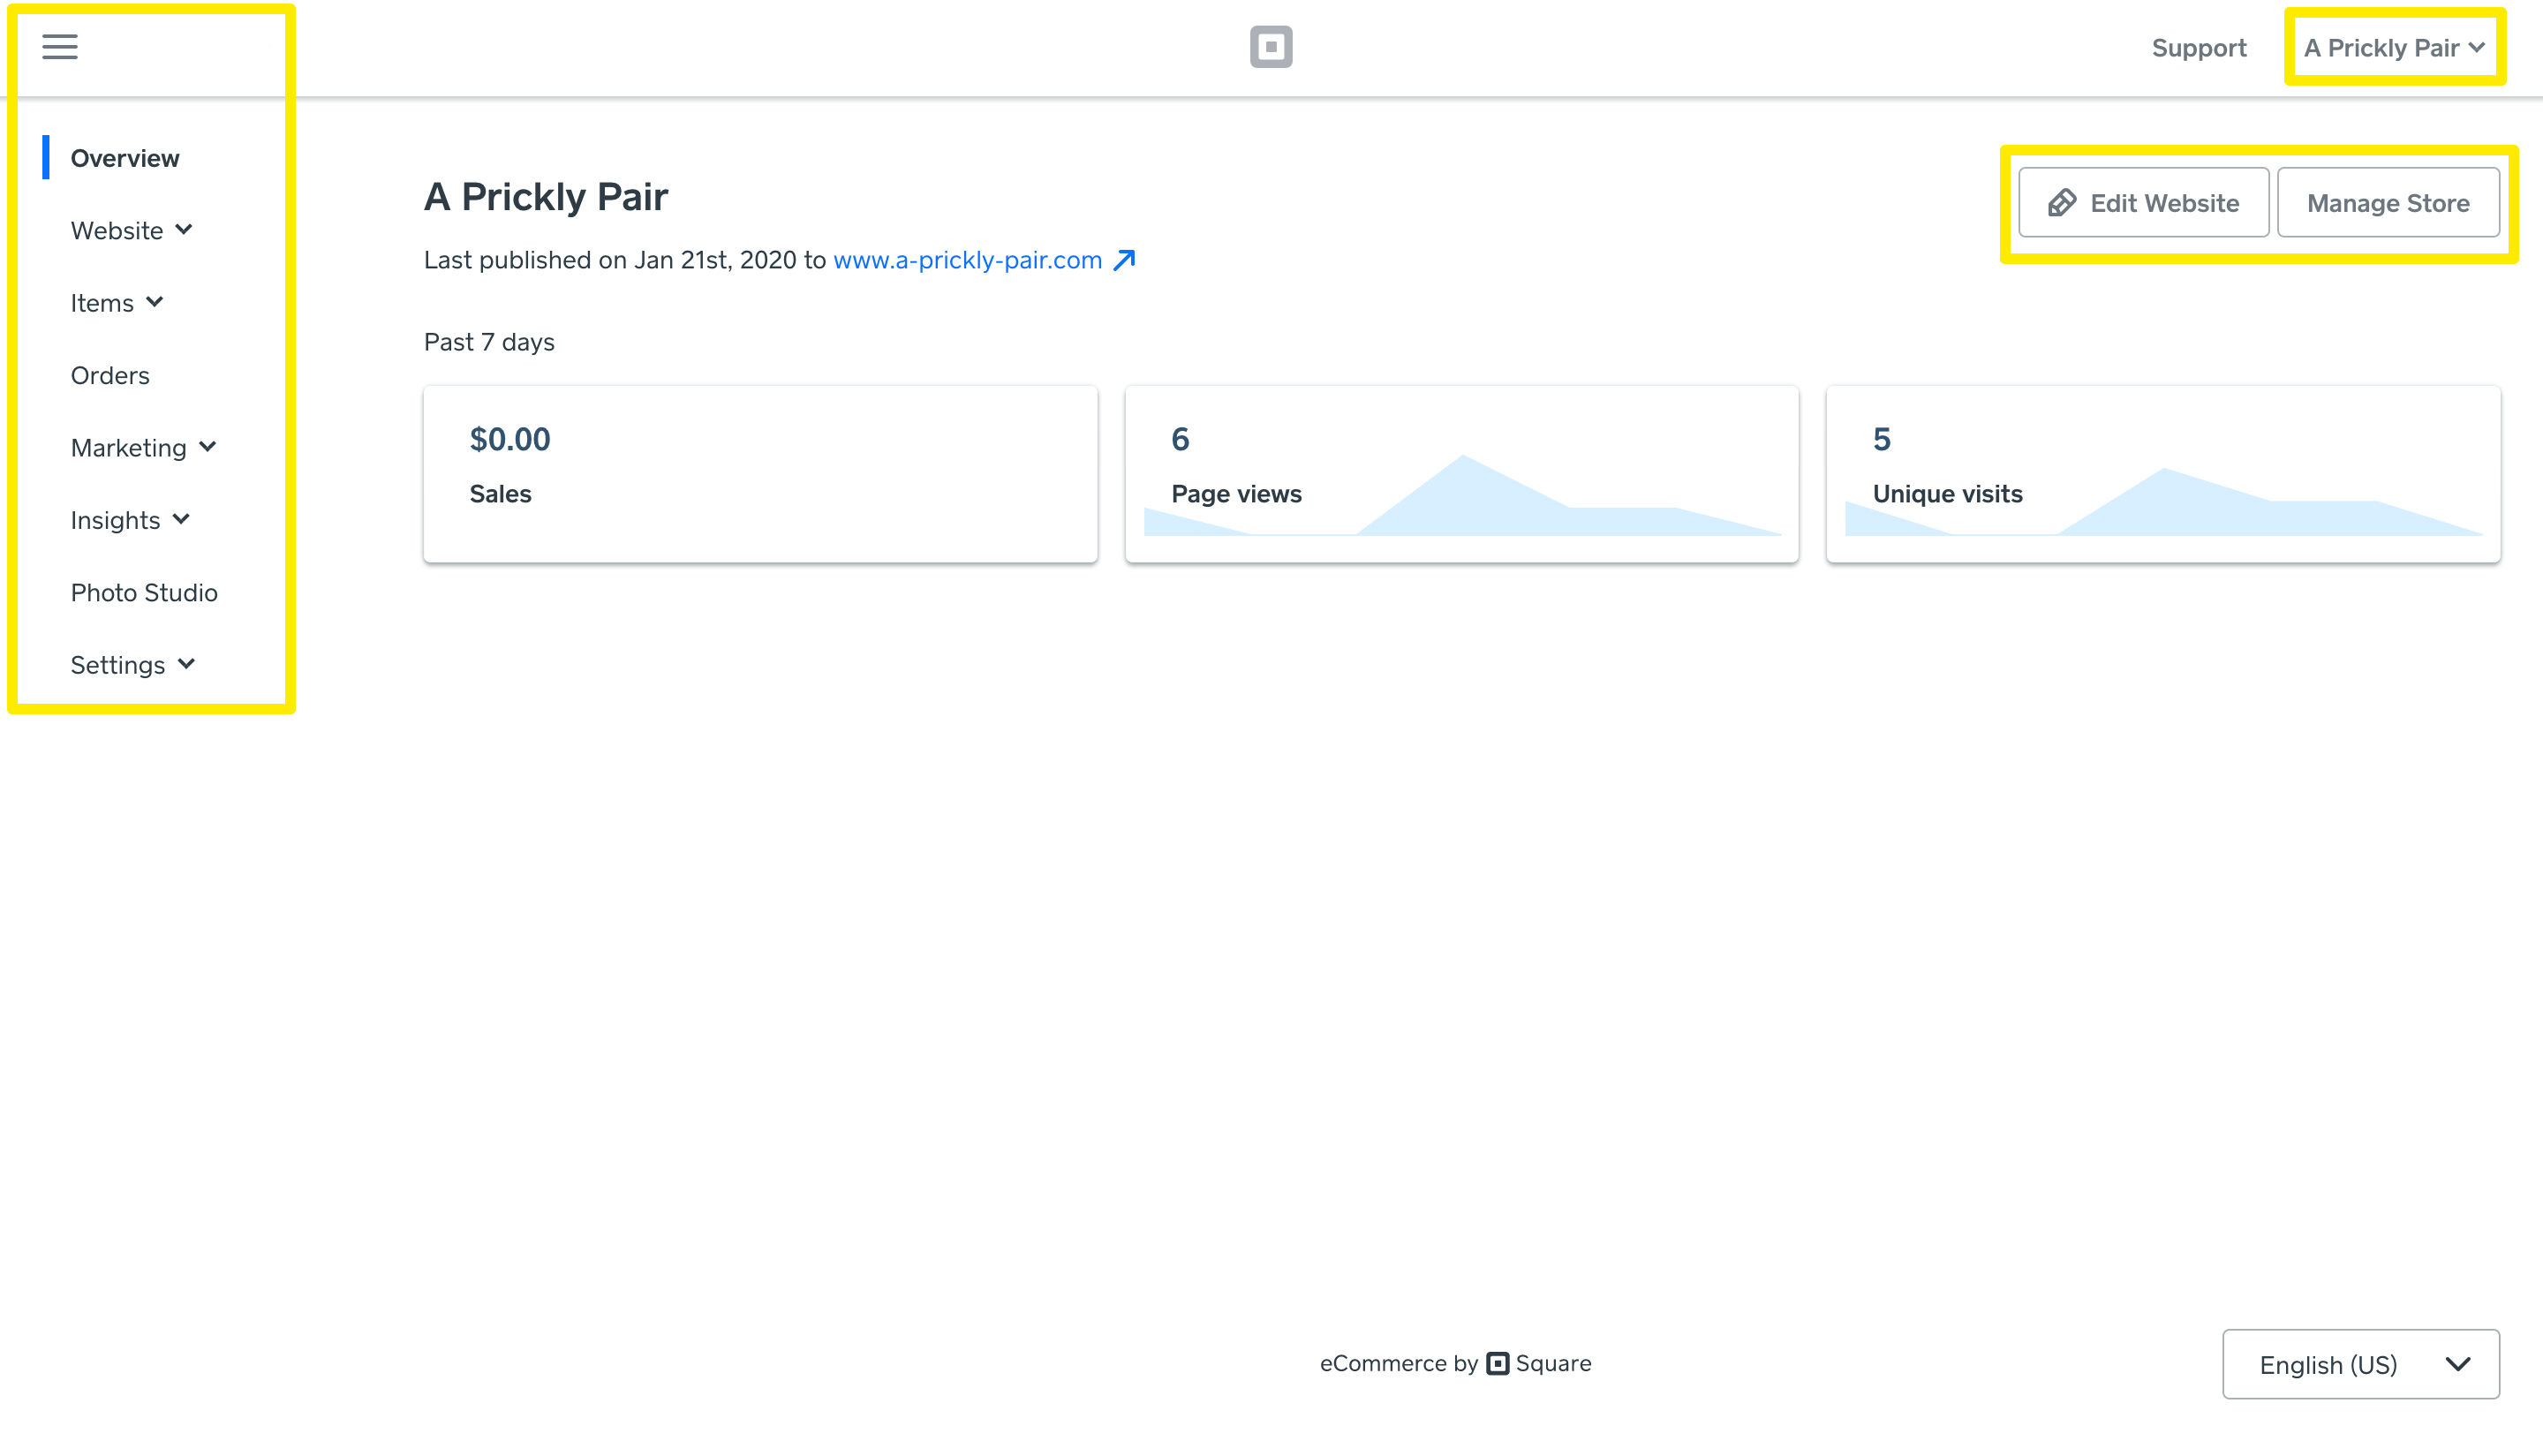Expand the Insights menu chevron
2543x1456 pixels.
tap(181, 519)
